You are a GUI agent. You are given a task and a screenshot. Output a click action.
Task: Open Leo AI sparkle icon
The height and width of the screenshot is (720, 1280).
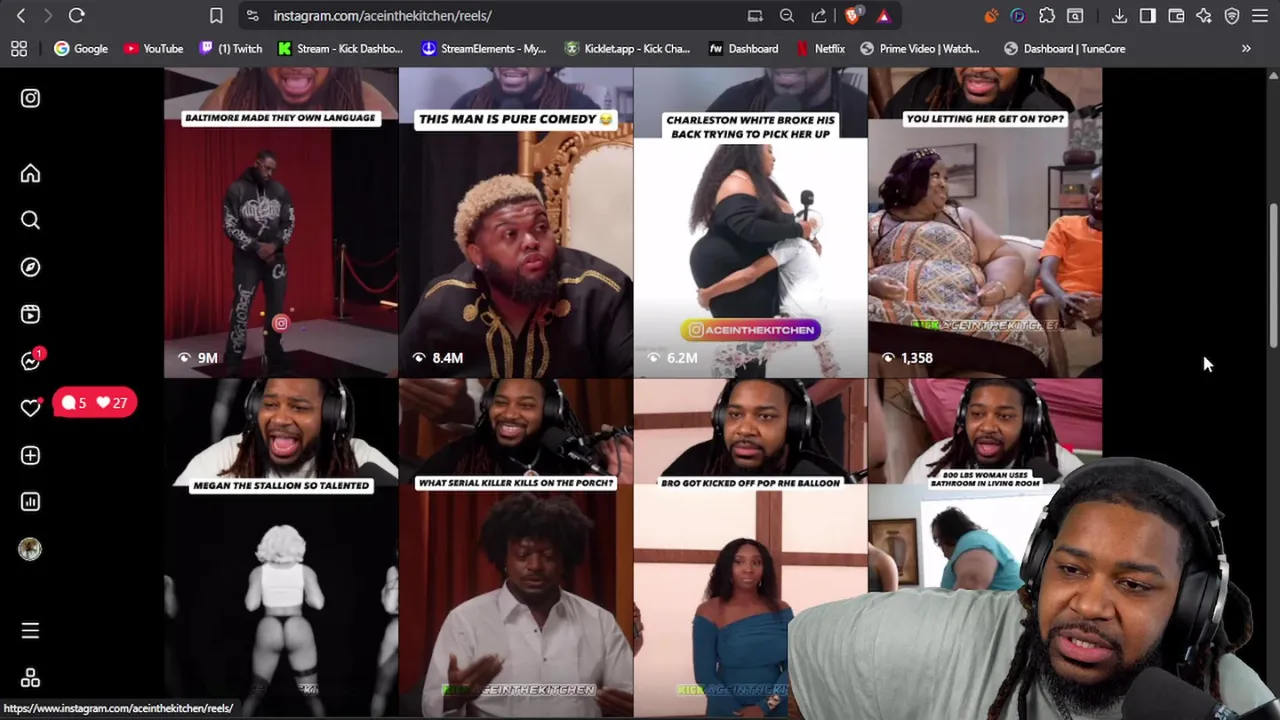[1204, 16]
